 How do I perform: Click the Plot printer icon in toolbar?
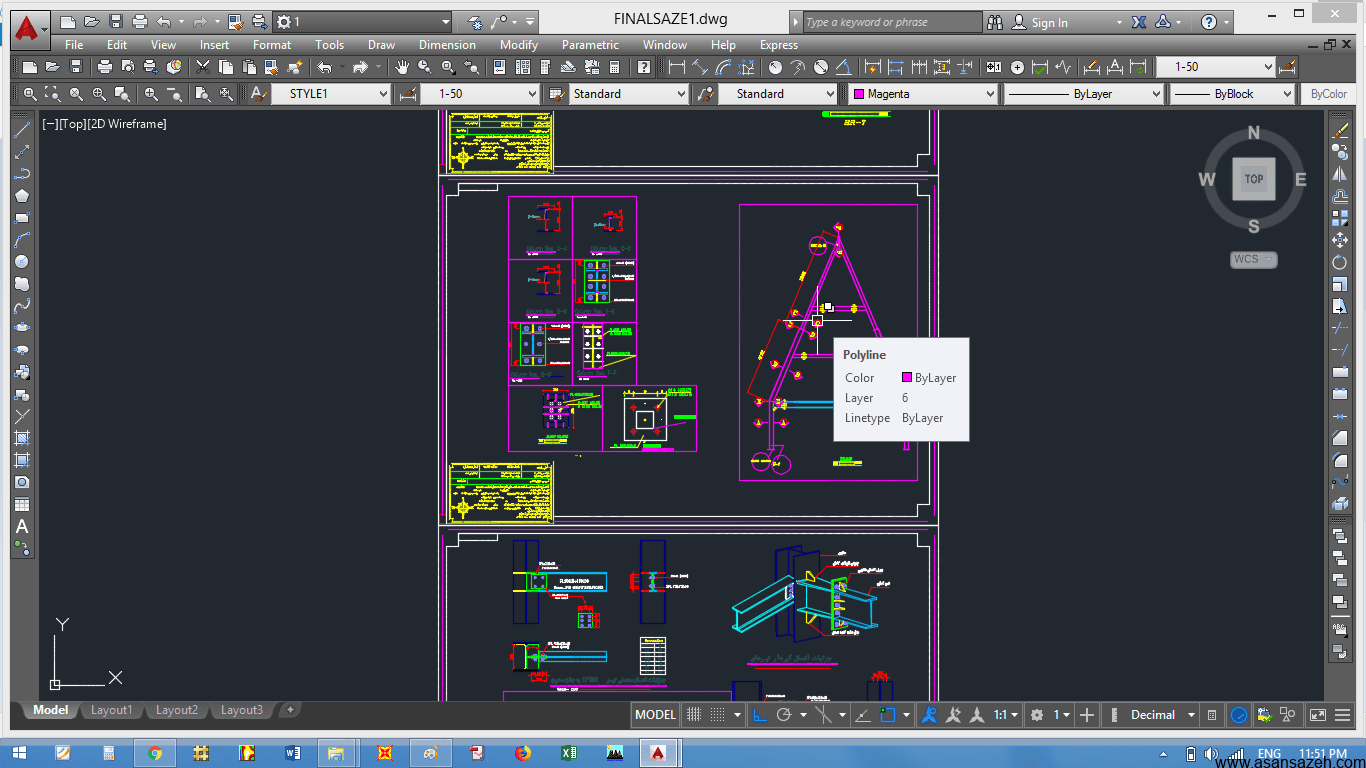point(105,67)
